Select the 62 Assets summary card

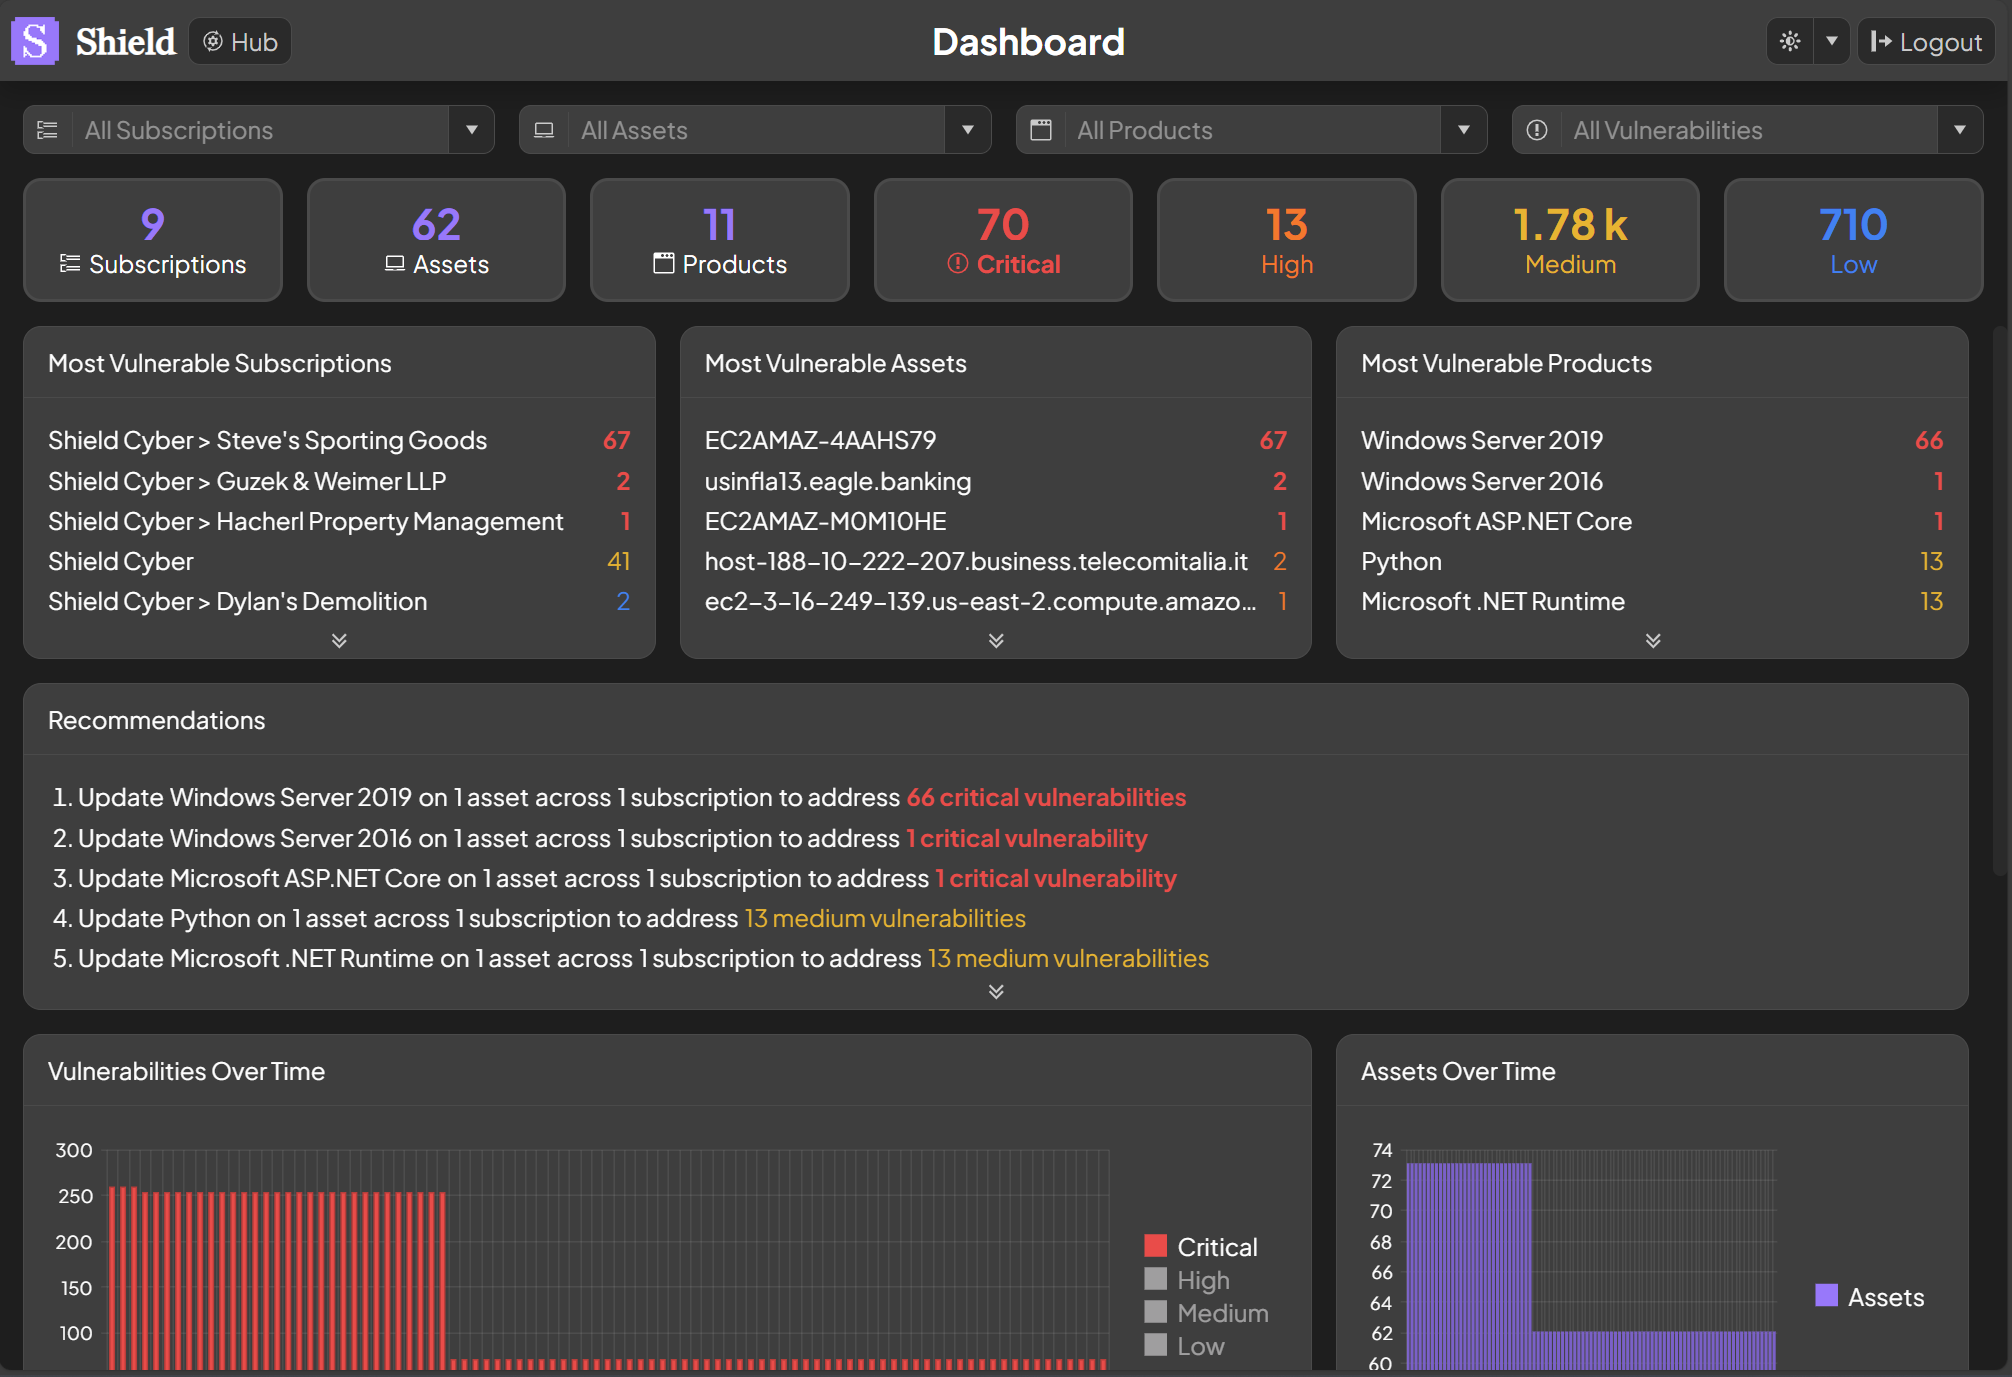(436, 240)
